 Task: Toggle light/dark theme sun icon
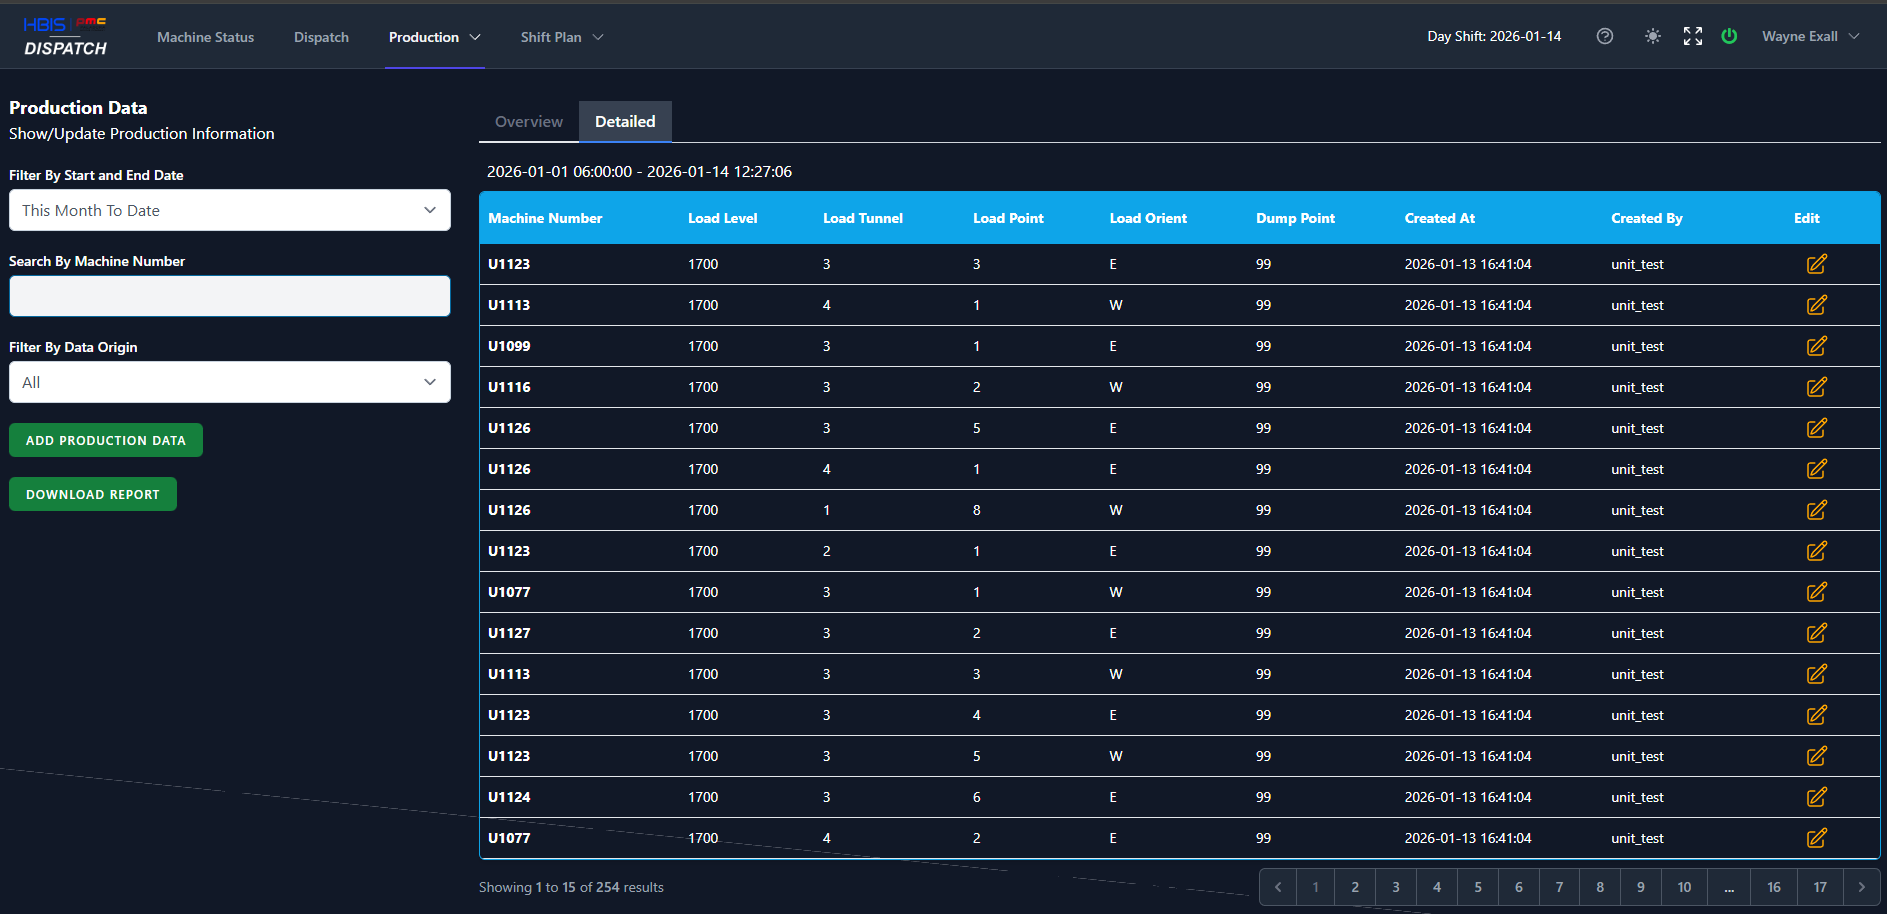pyautogui.click(x=1653, y=36)
